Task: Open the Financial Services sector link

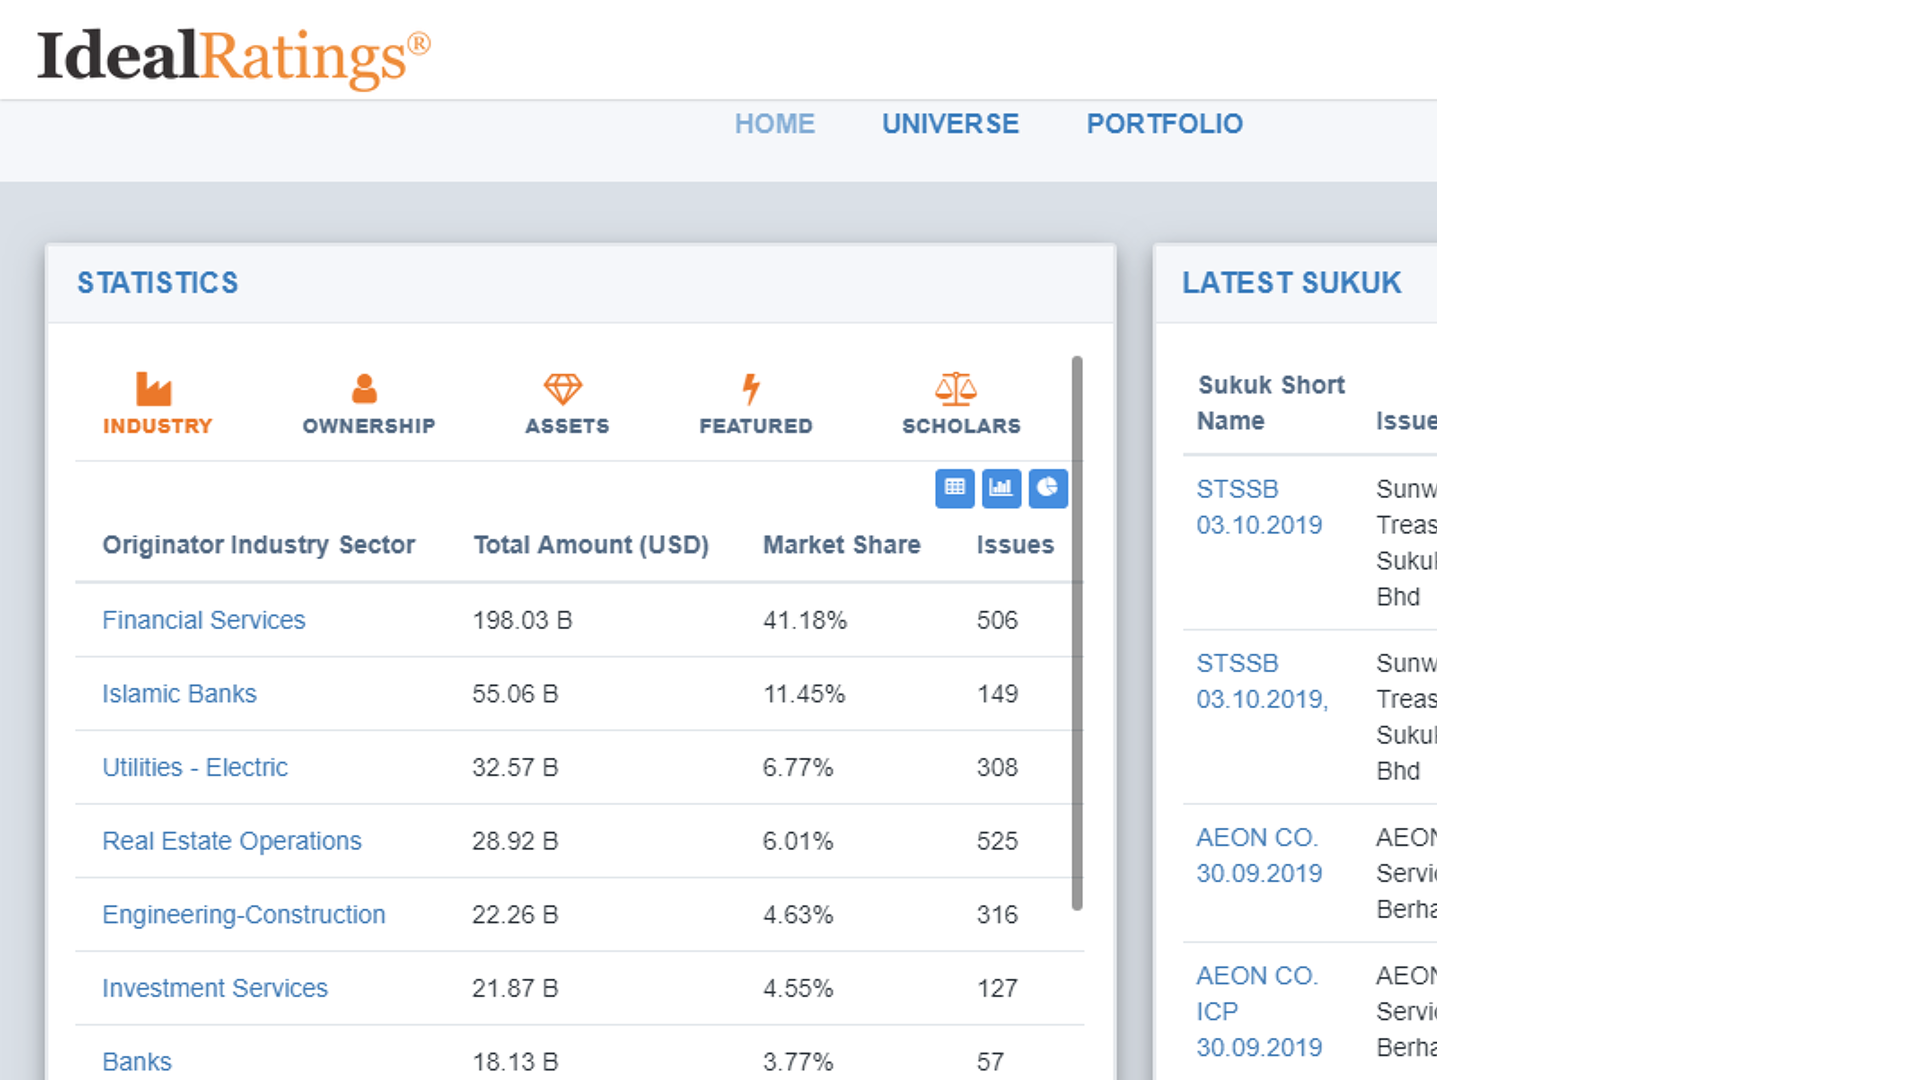Action: (203, 620)
